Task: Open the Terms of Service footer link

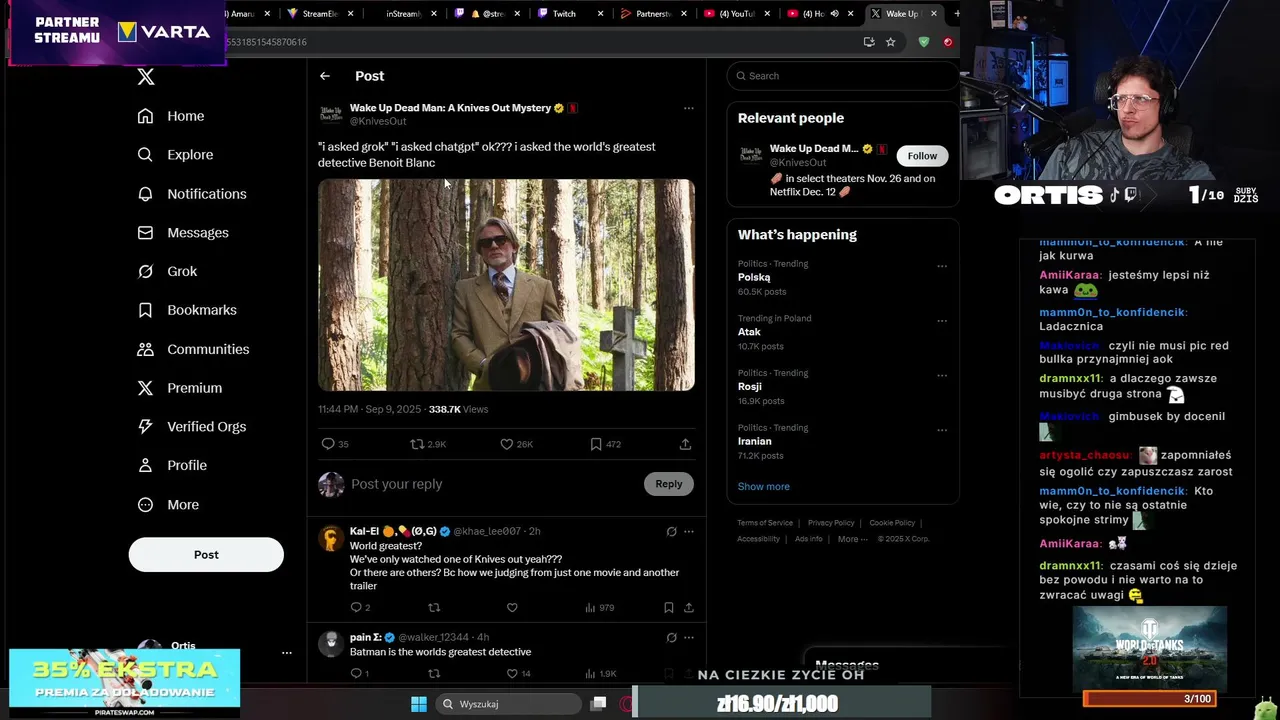Action: pyautogui.click(x=765, y=523)
